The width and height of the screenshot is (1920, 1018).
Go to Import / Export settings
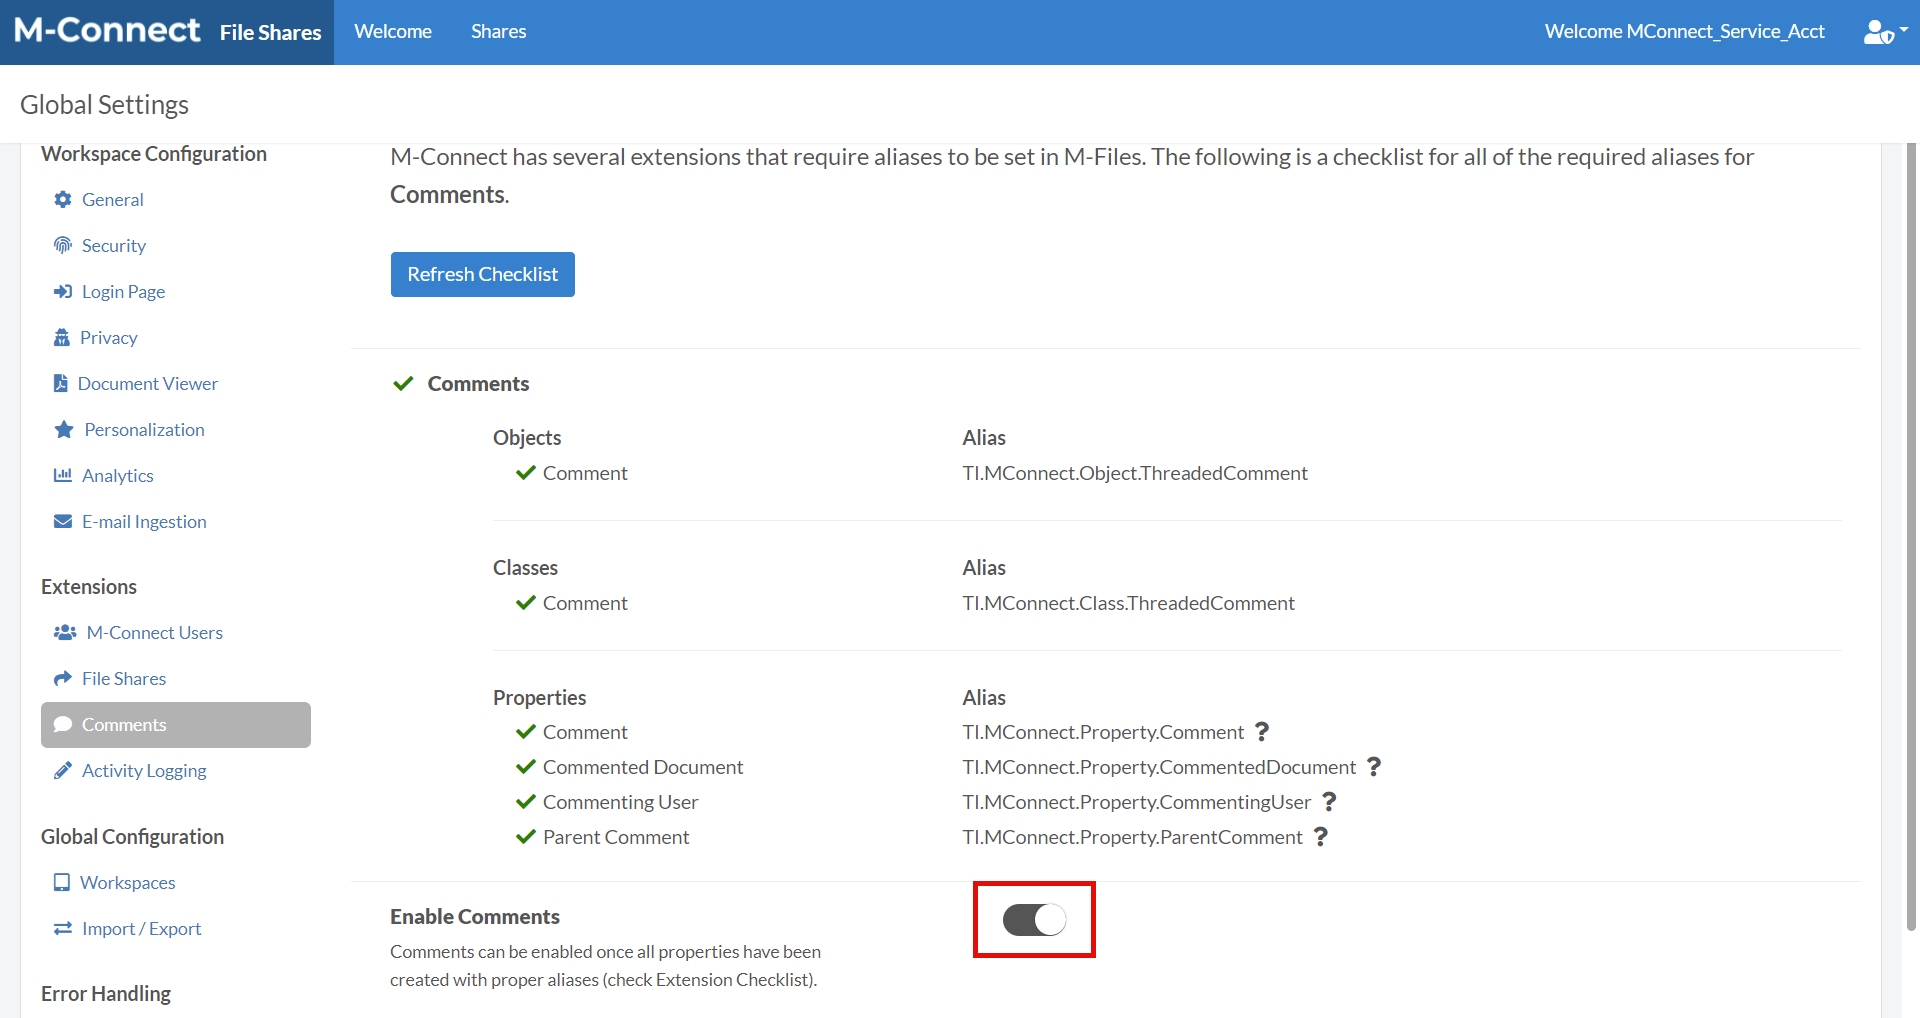[x=141, y=928]
